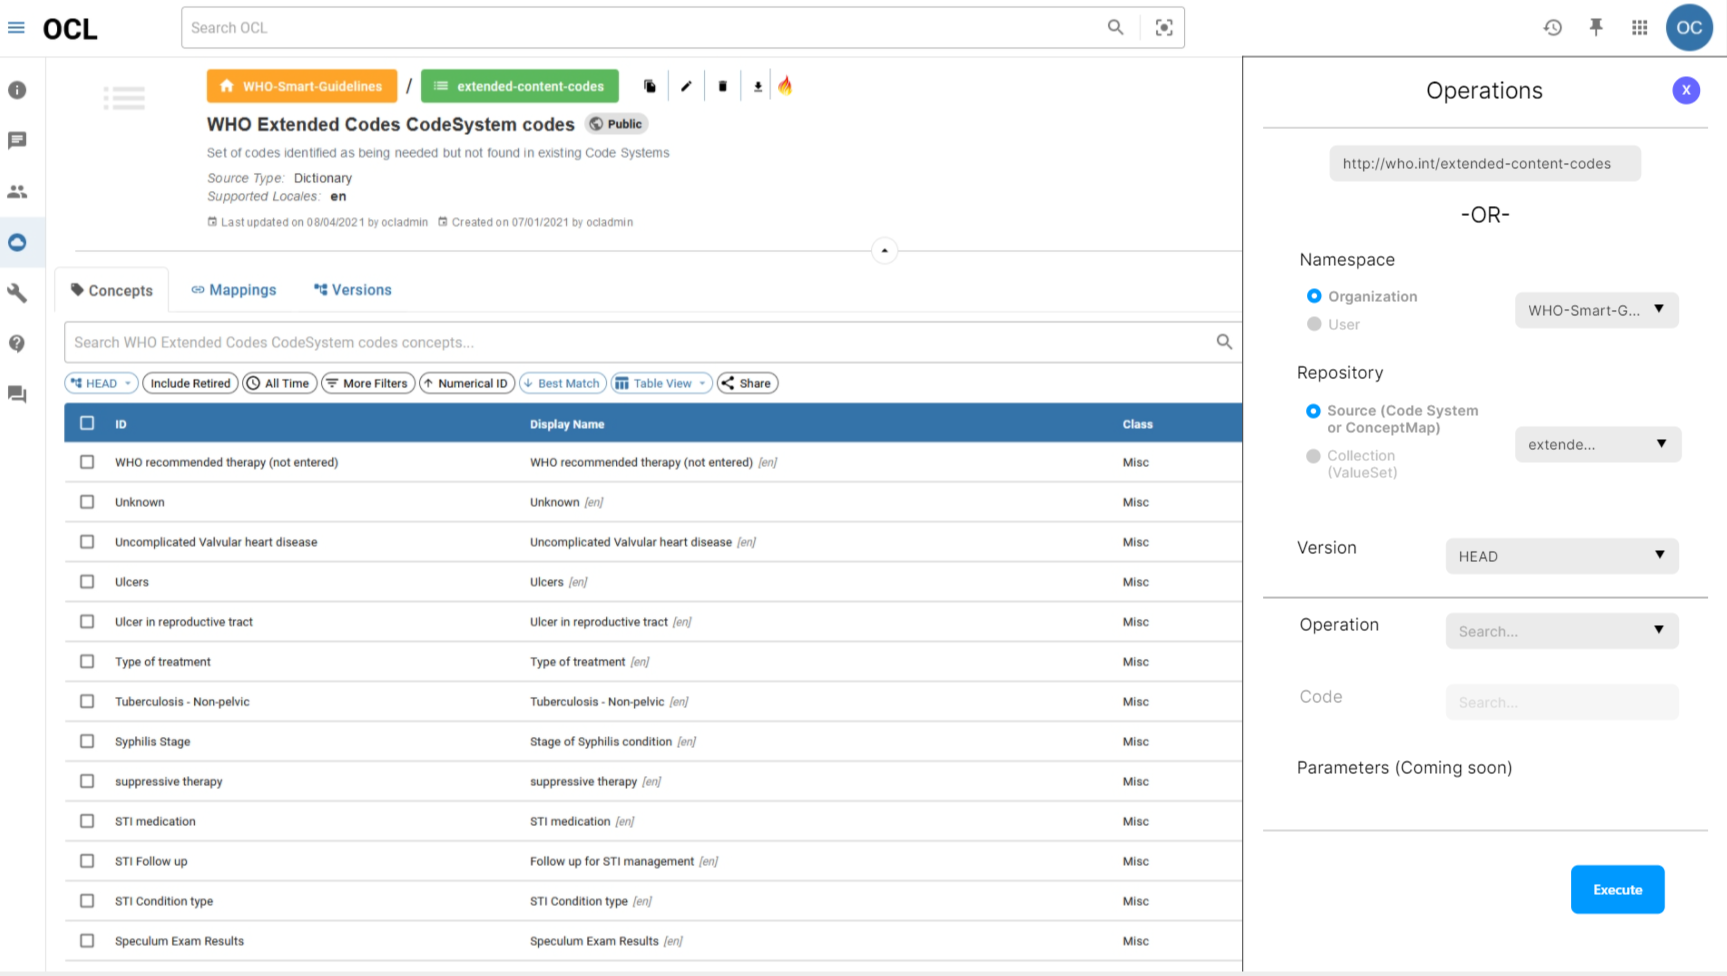The height and width of the screenshot is (976, 1727).
Task: Open the WHO-Smart-G organization dropdown
Action: (x=1596, y=310)
